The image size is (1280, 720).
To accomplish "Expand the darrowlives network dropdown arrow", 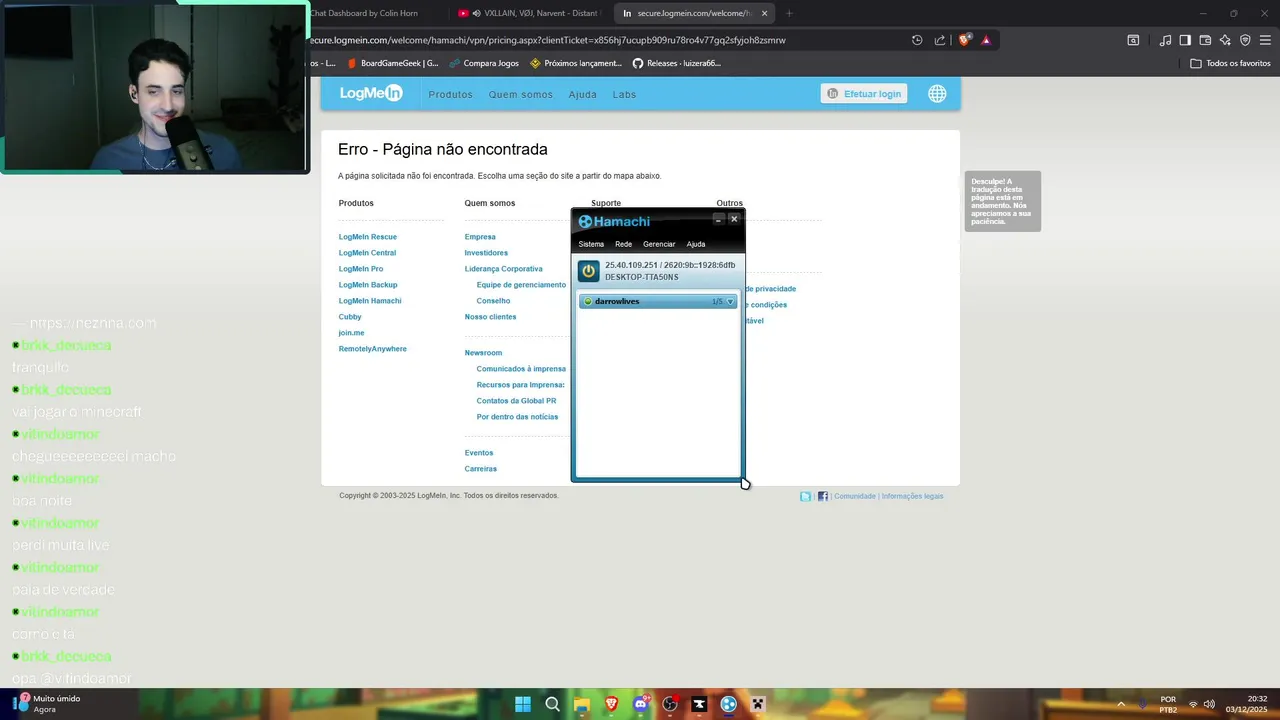I will (x=730, y=301).
